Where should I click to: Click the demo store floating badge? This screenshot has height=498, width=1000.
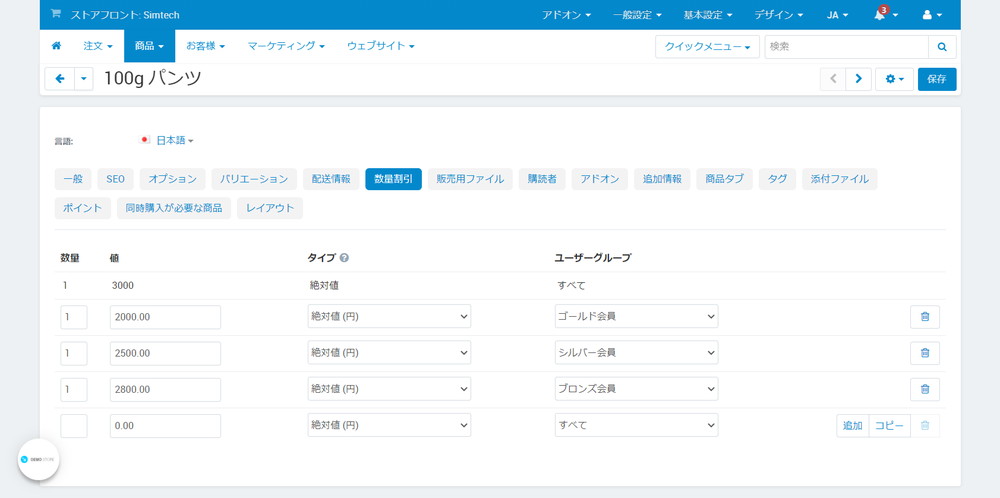[x=38, y=459]
